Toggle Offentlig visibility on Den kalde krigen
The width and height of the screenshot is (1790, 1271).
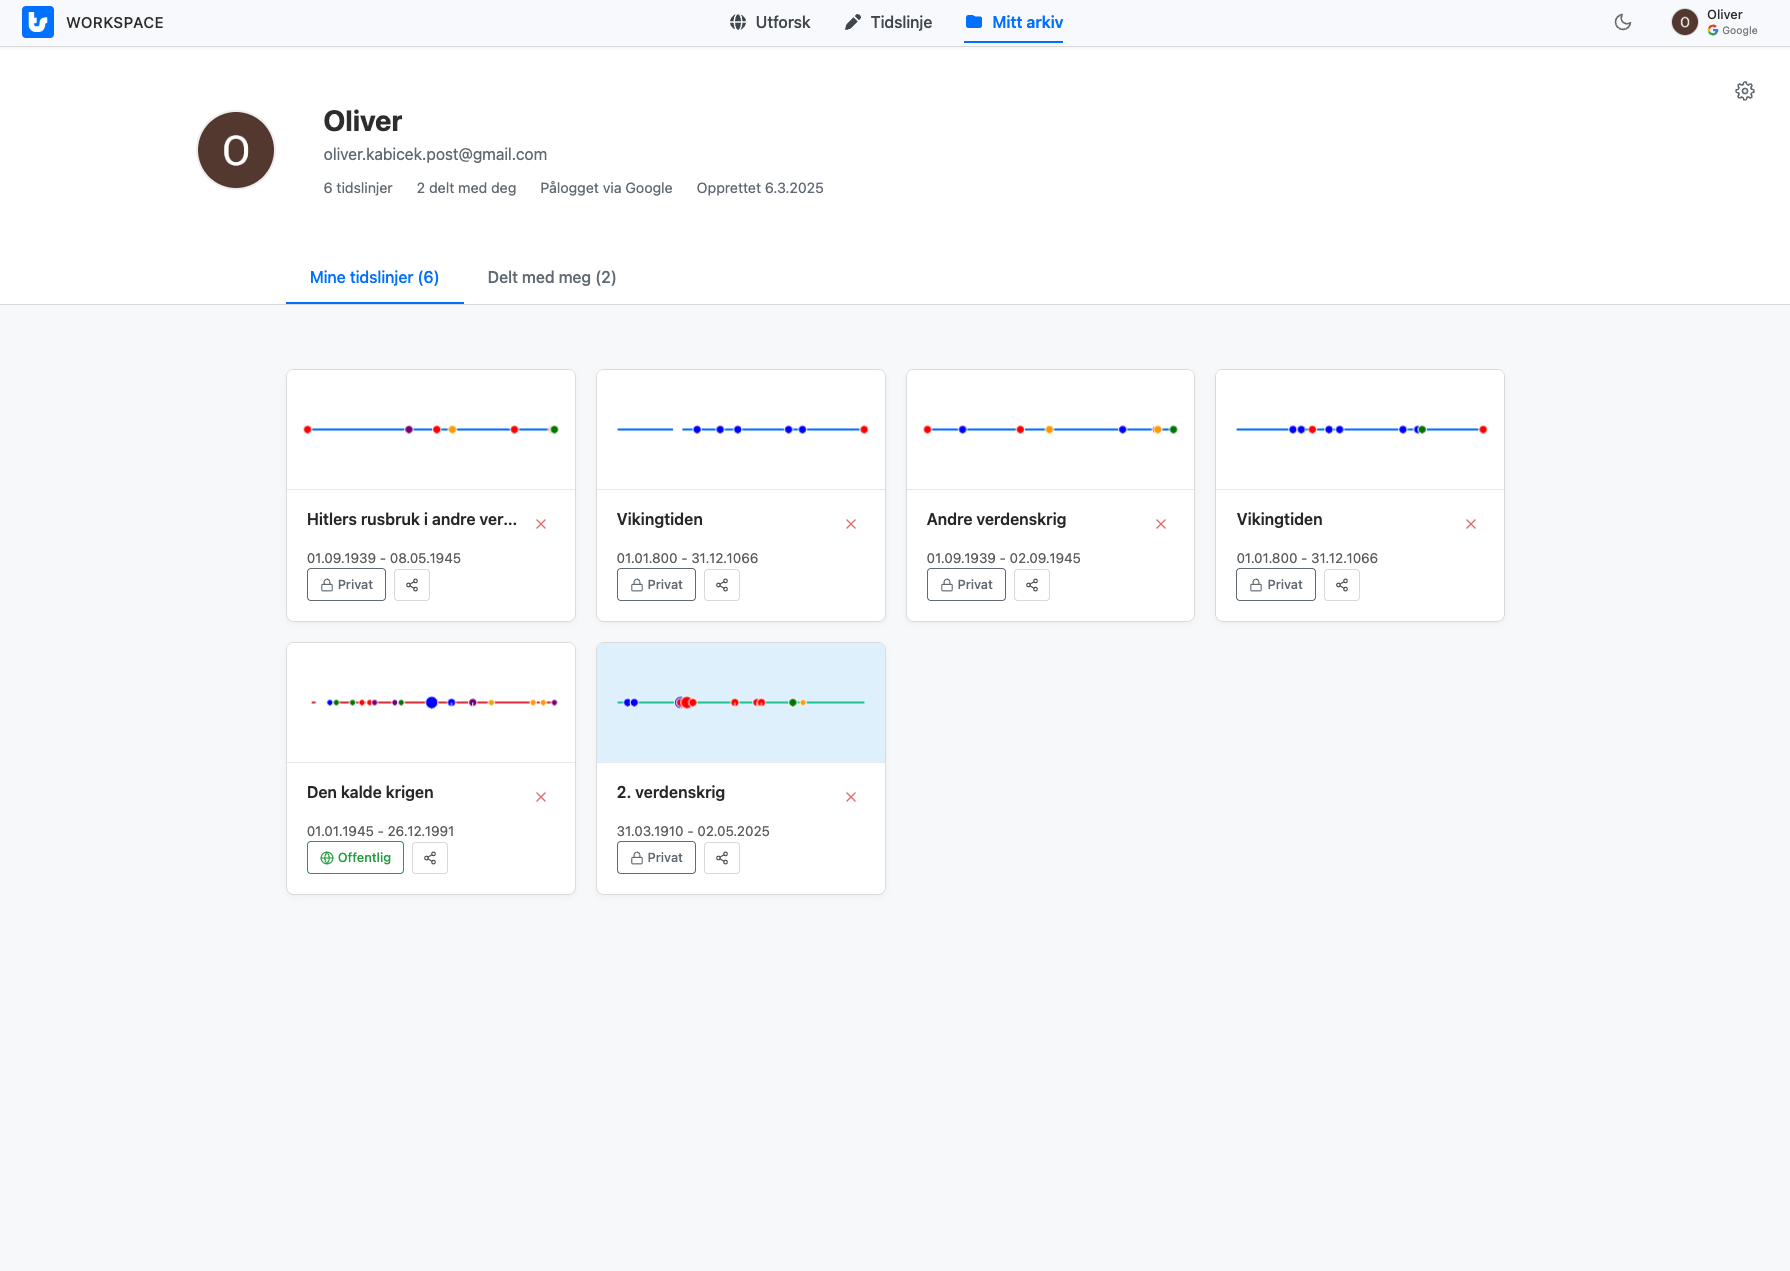point(355,858)
